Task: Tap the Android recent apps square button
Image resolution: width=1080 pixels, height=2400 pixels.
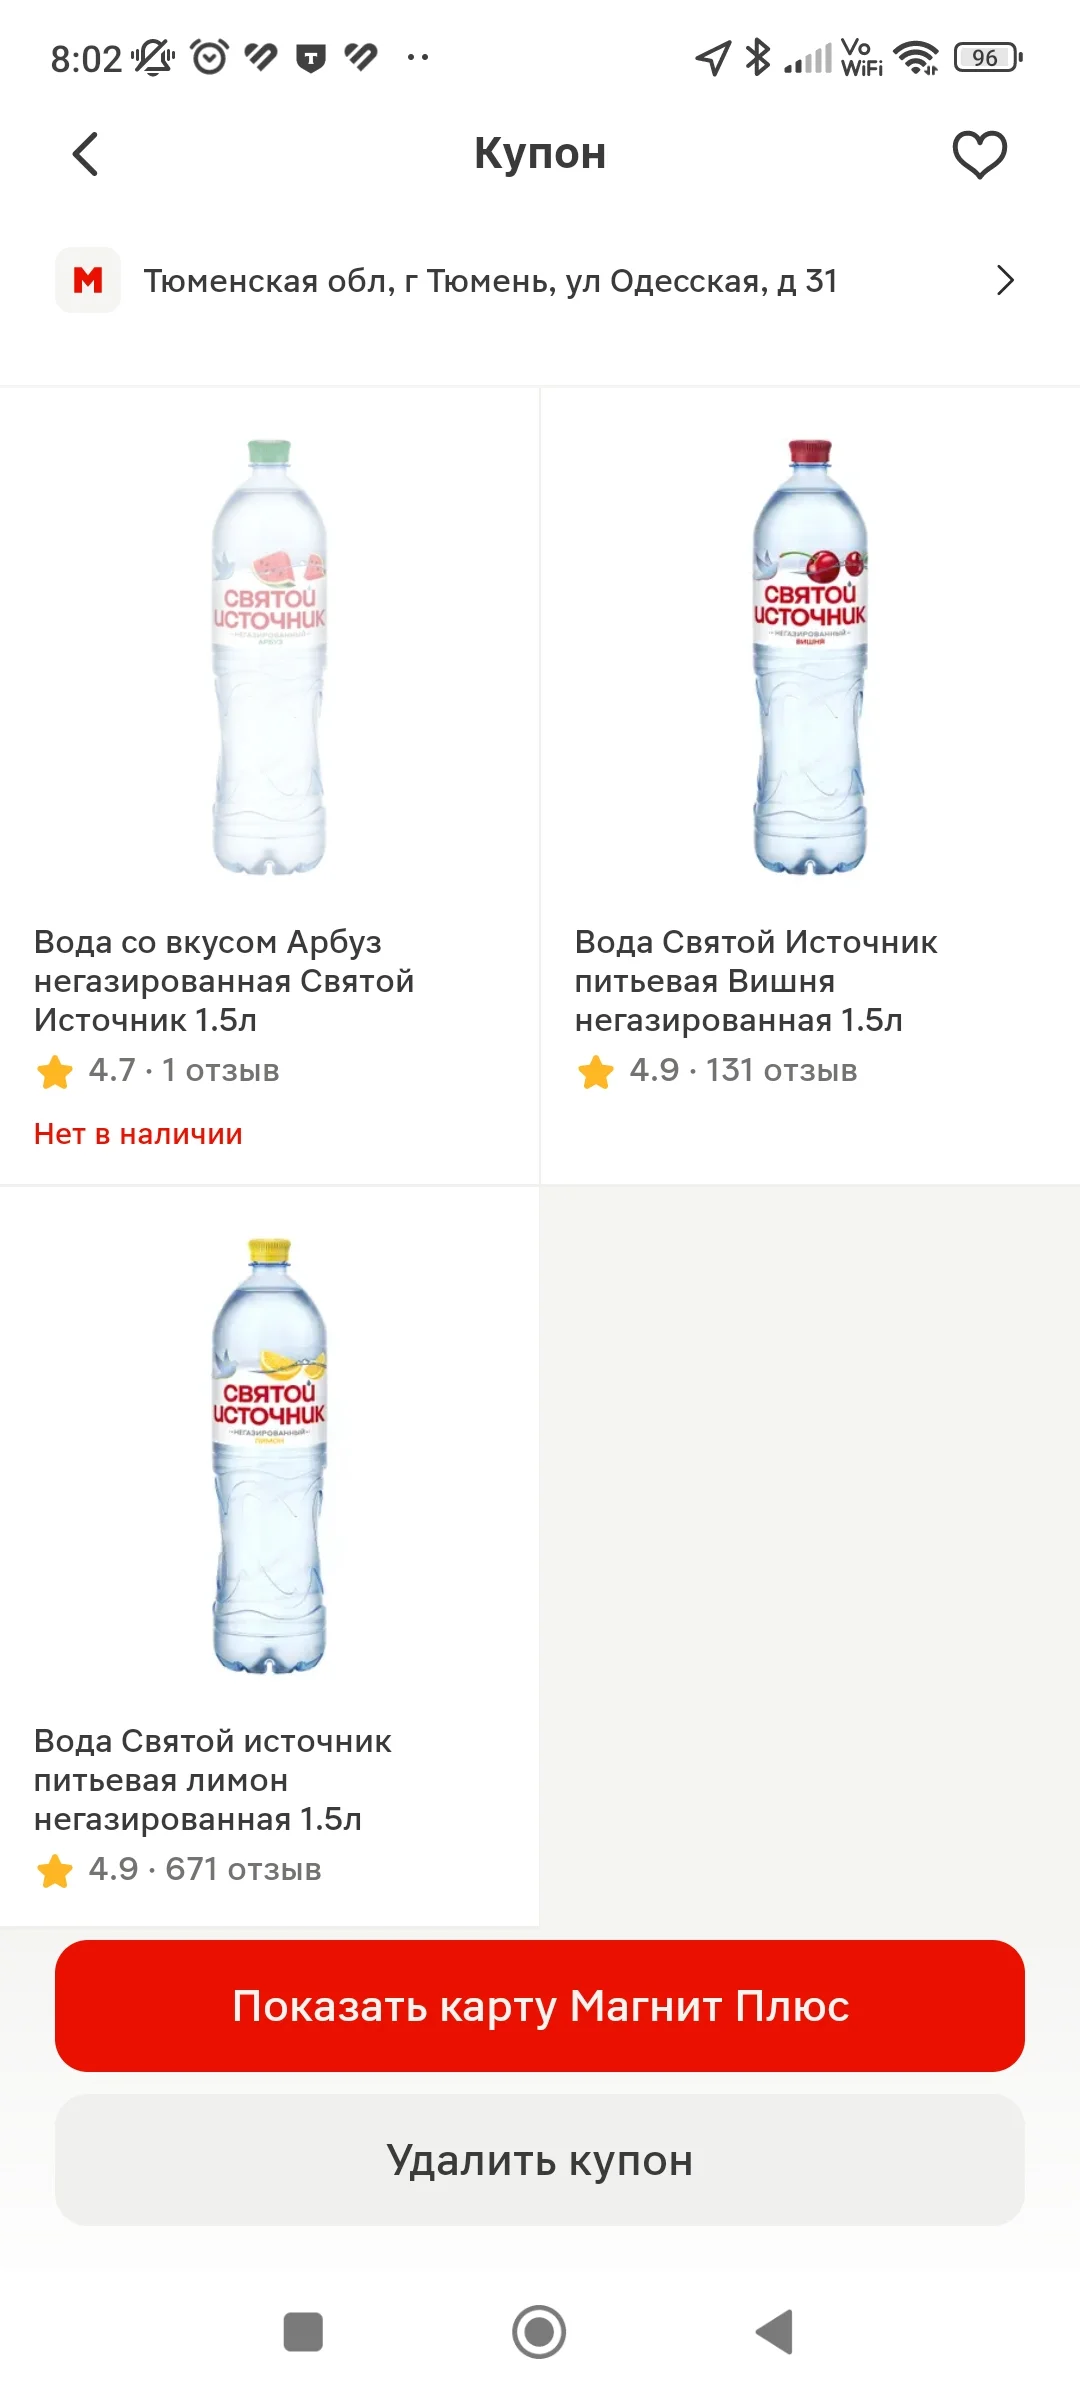Action: (303, 2332)
